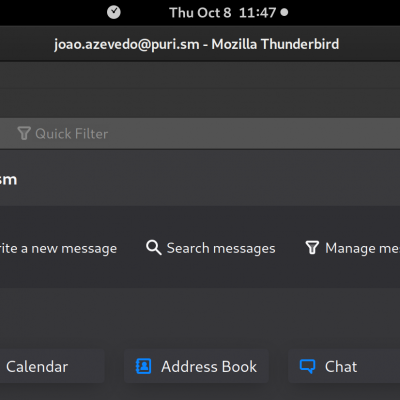
Task: Click empty area of the Quick Filter toolbar
Action: click(253, 134)
